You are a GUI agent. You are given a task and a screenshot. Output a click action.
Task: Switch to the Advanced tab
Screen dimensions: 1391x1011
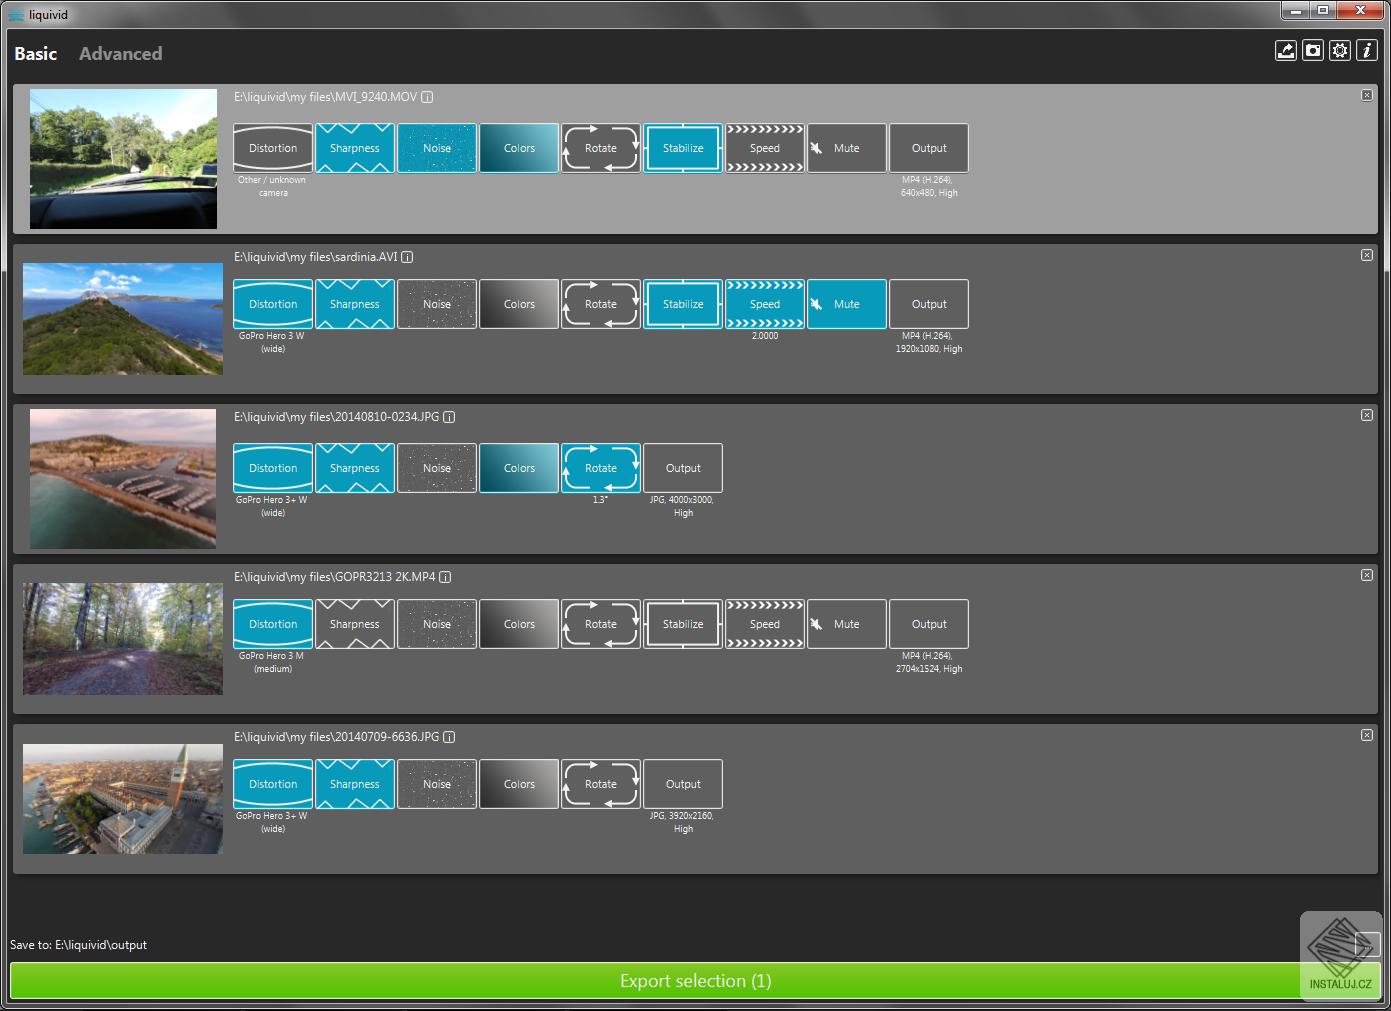[121, 54]
